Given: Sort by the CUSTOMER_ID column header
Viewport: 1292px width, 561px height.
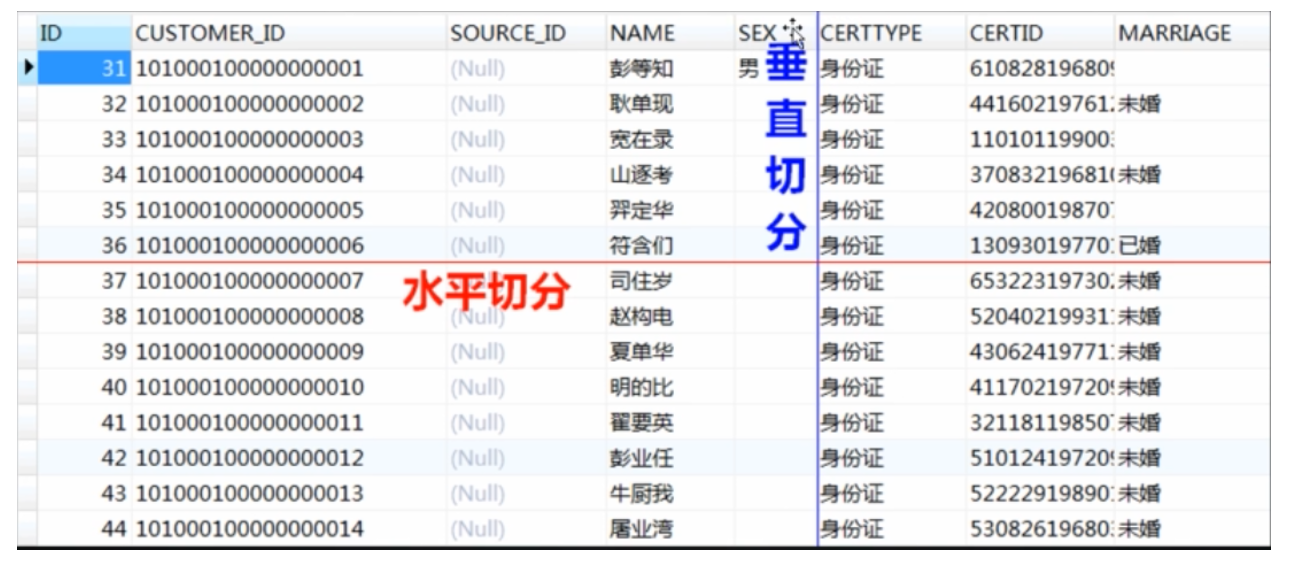Looking at the screenshot, I should pos(289,33).
